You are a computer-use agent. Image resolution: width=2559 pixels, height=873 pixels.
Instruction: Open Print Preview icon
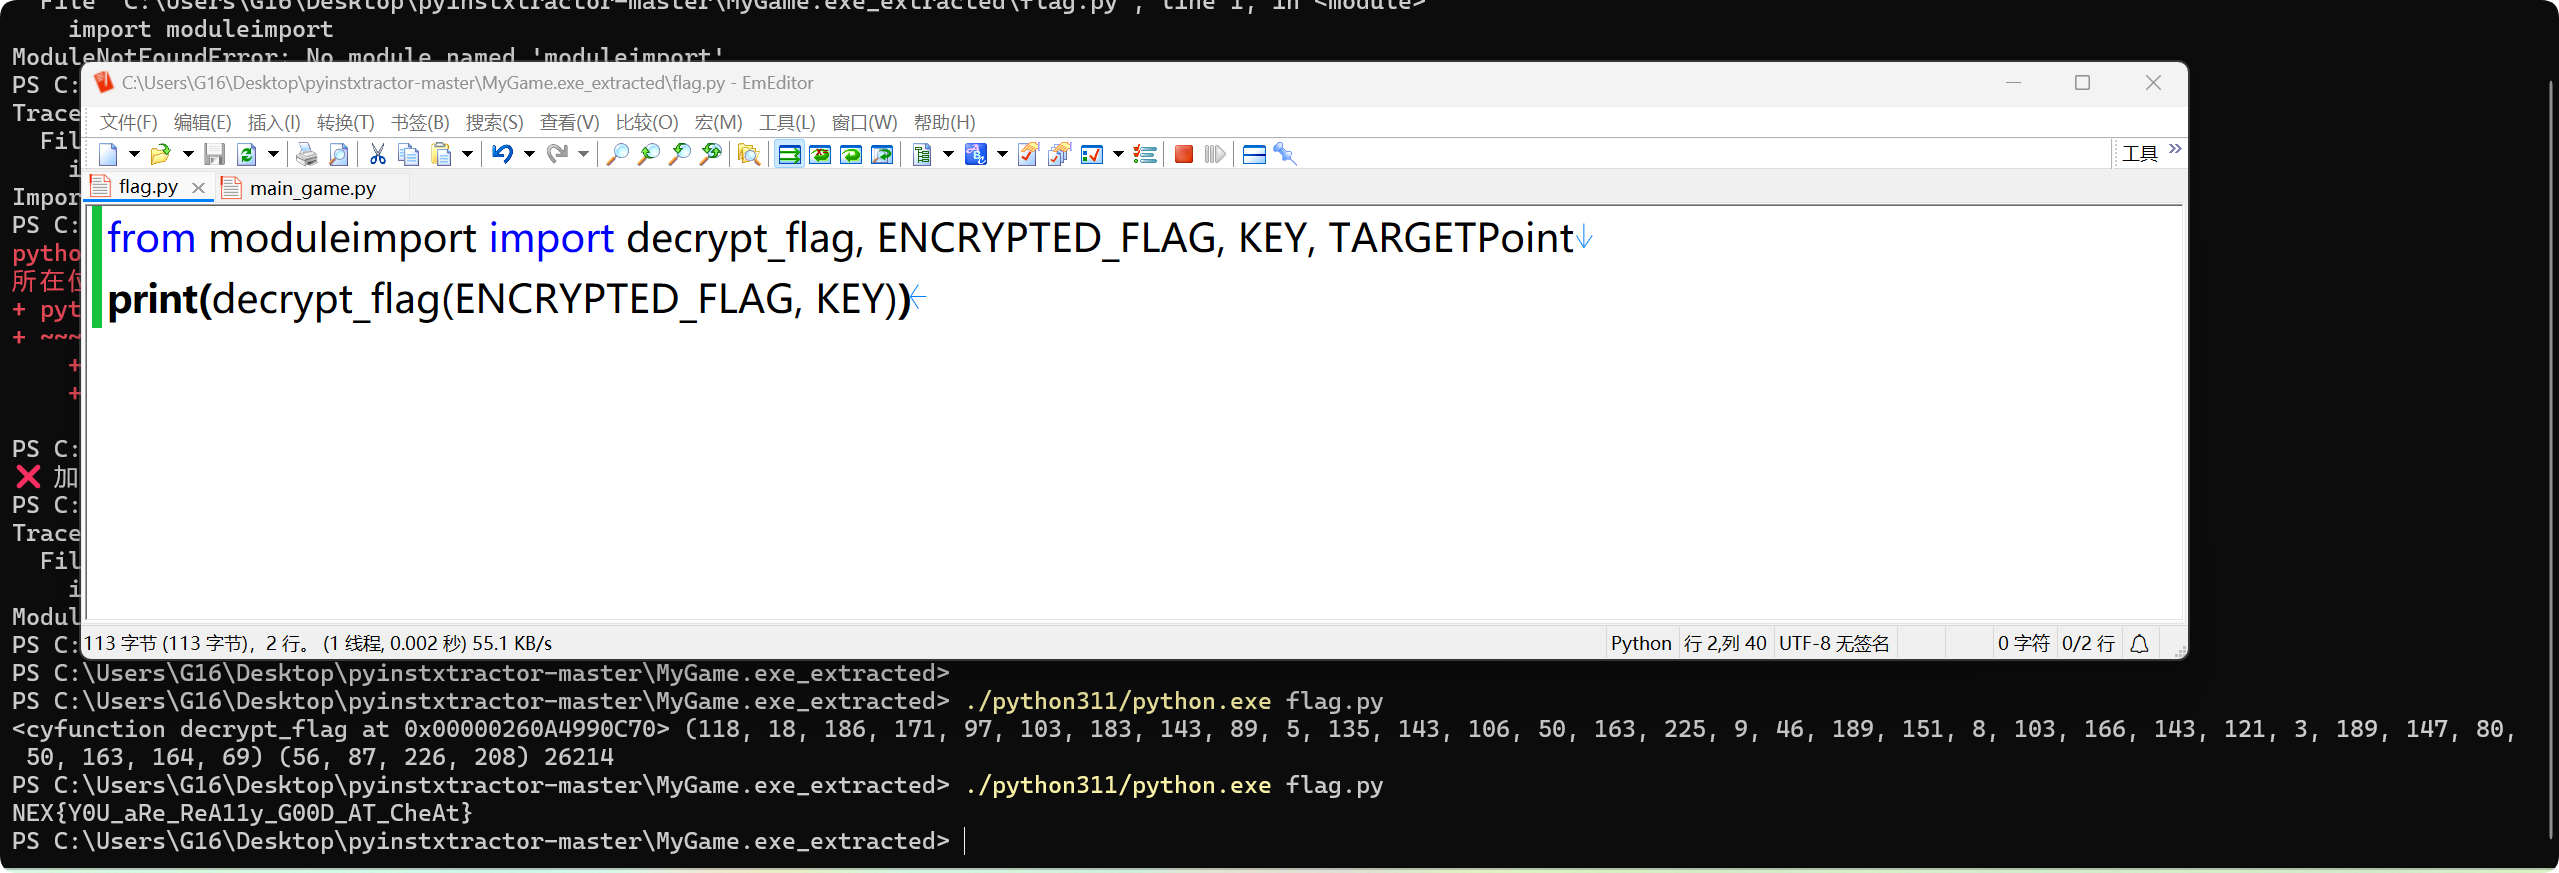pyautogui.click(x=339, y=154)
